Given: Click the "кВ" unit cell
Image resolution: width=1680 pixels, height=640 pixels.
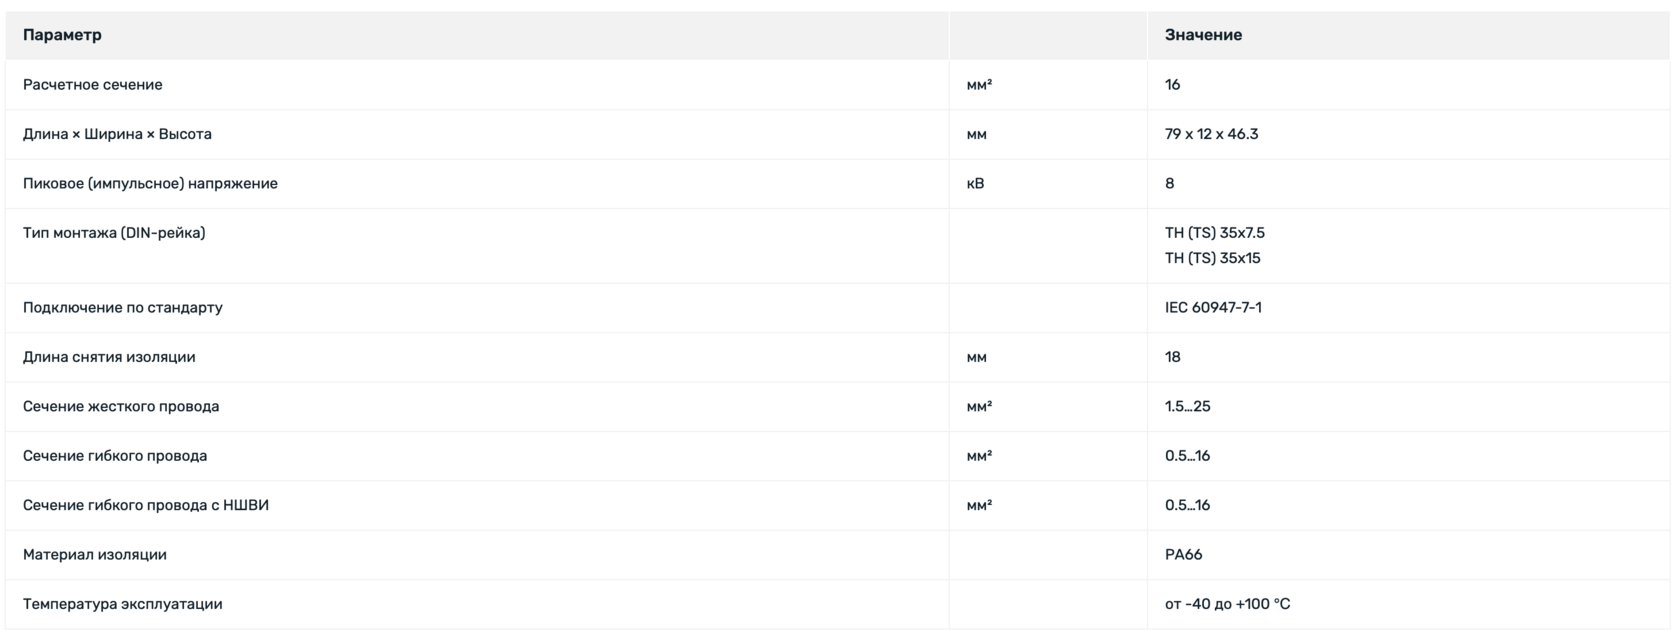Looking at the screenshot, I should (x=975, y=184).
